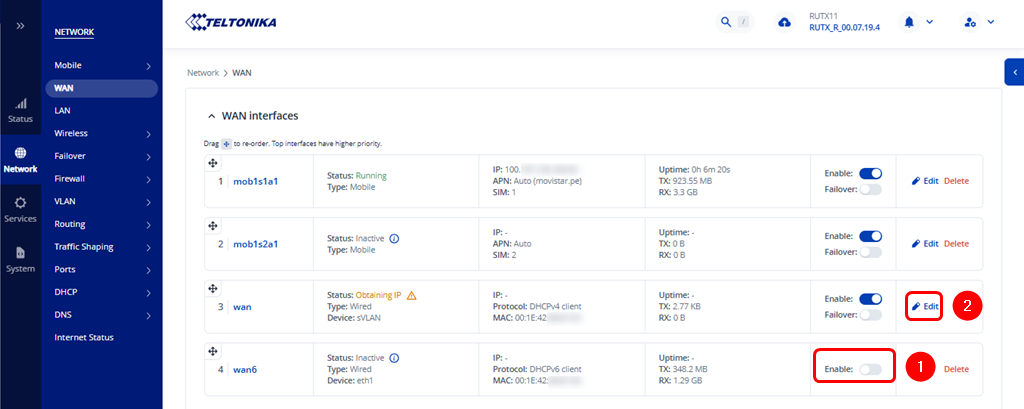1024x409 pixels.
Task: Open the System section icon
Action: pyautogui.click(x=20, y=259)
